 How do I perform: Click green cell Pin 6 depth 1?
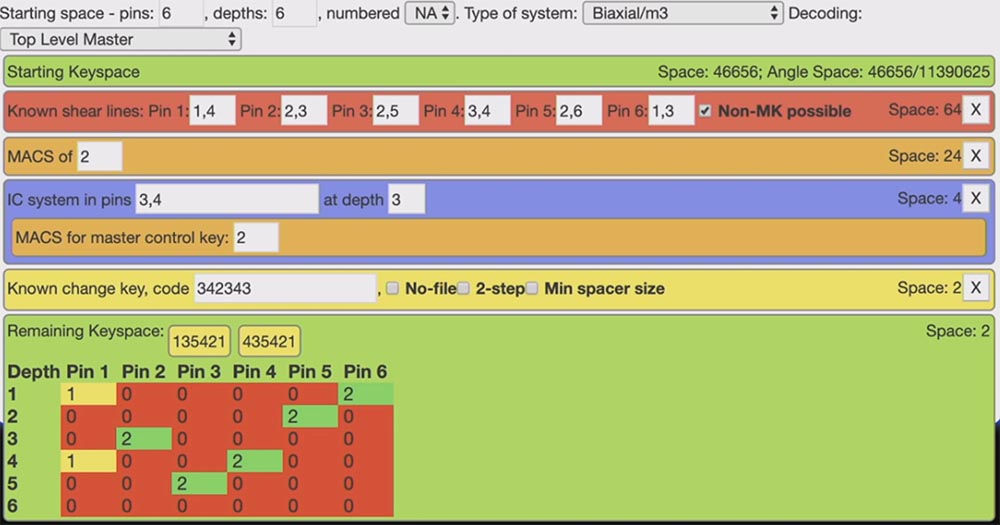click(x=366, y=394)
